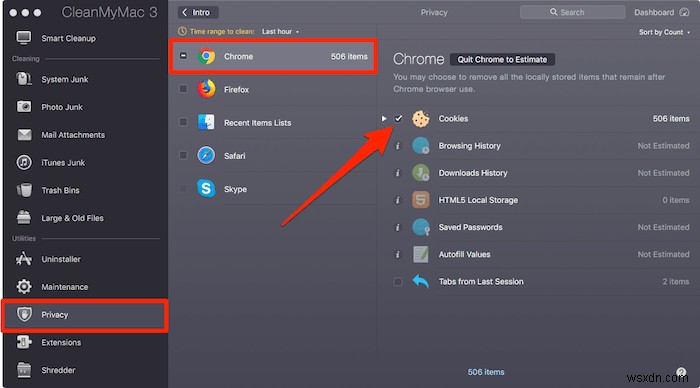The width and height of the screenshot is (700, 388).
Task: Click the Cookies cookie icon
Action: pos(421,118)
